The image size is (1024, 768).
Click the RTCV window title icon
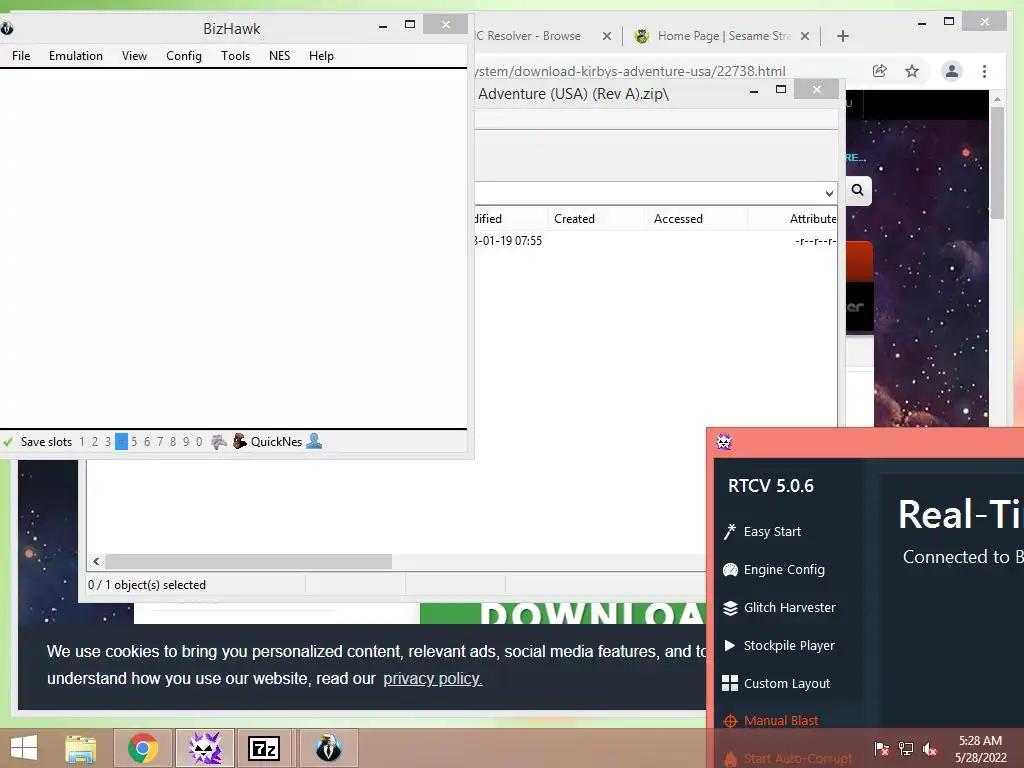[x=724, y=442]
